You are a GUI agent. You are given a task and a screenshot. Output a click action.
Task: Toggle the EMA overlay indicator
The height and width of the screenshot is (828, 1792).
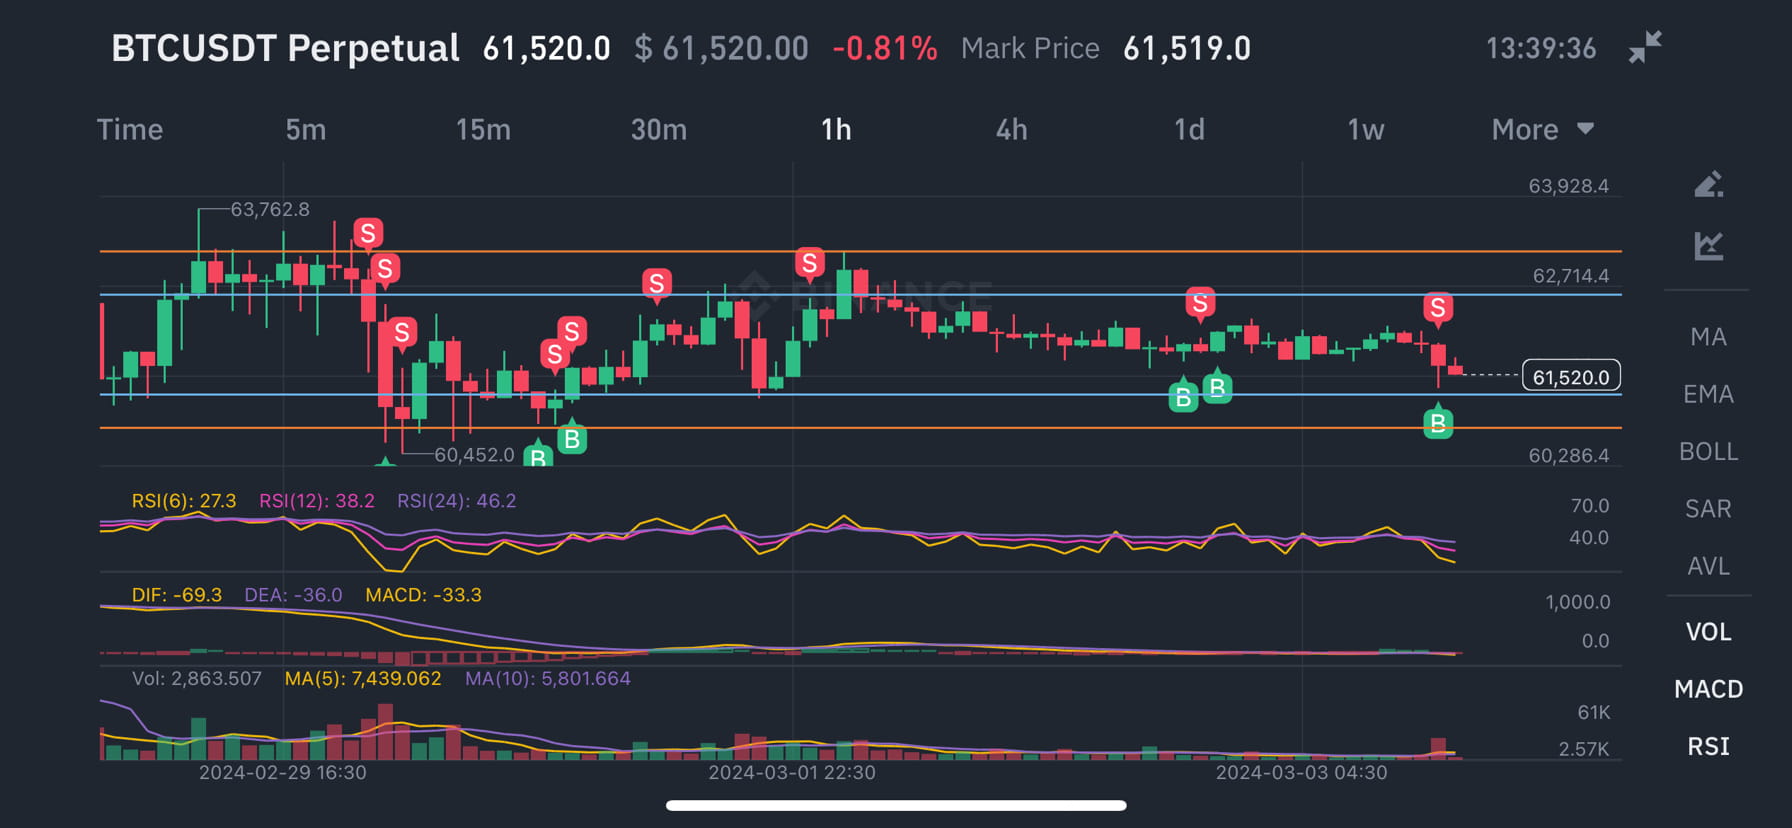point(1708,394)
